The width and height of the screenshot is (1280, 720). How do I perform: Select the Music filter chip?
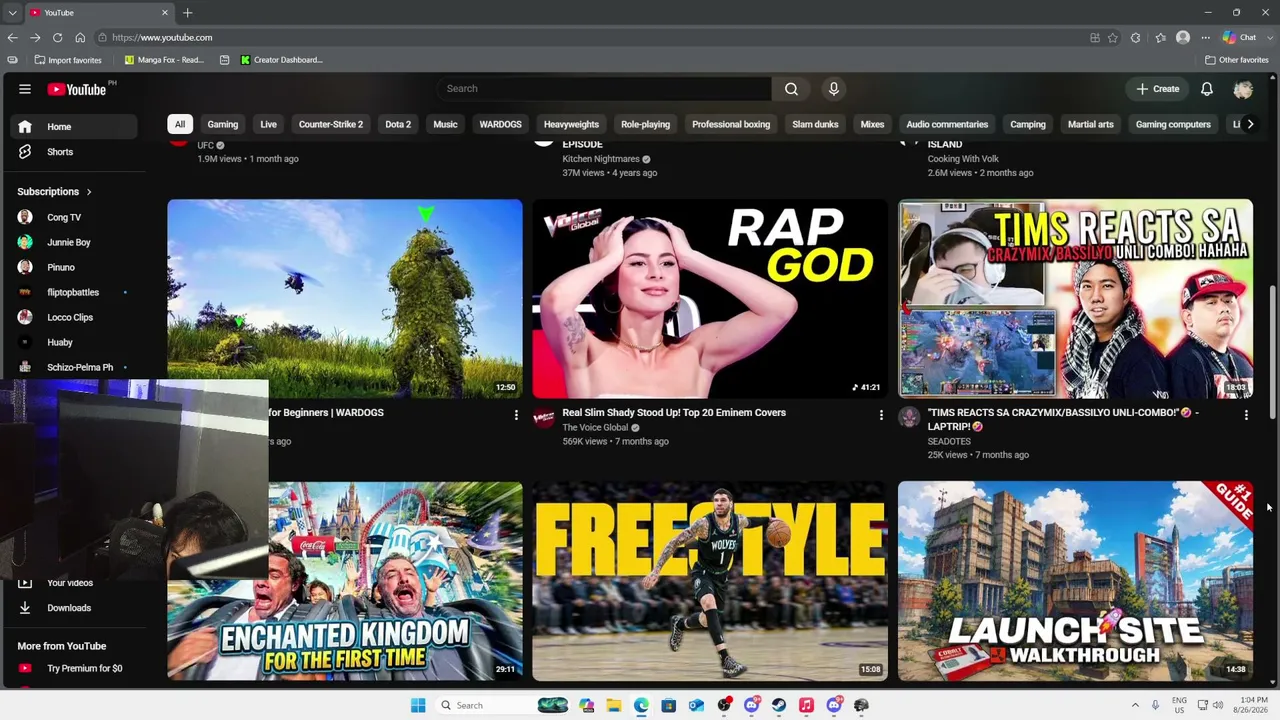click(x=445, y=125)
